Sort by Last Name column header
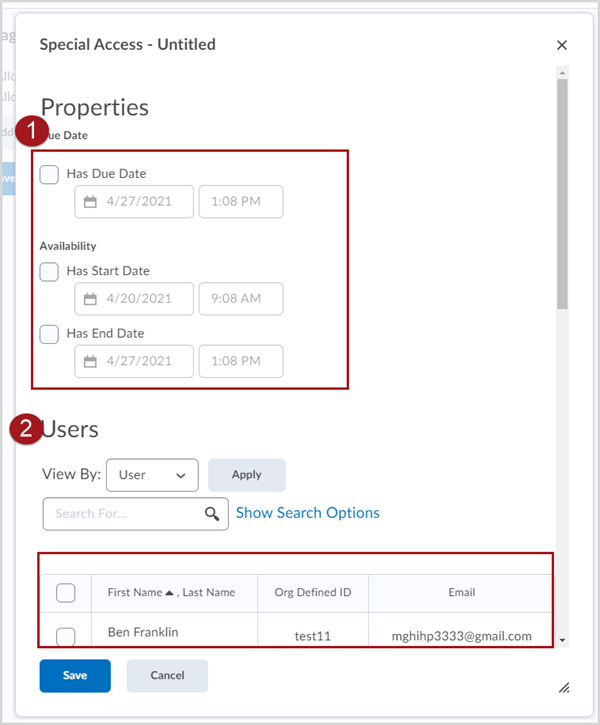Image resolution: width=600 pixels, height=725 pixels. click(209, 592)
